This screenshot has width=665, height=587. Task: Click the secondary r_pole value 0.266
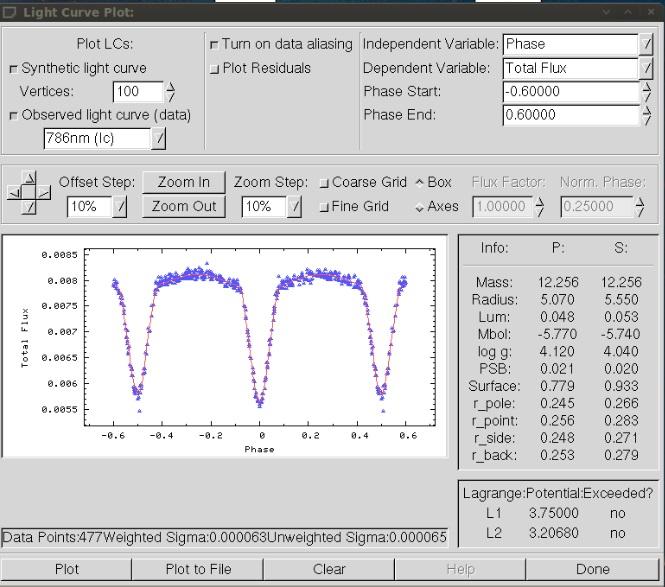(x=621, y=403)
